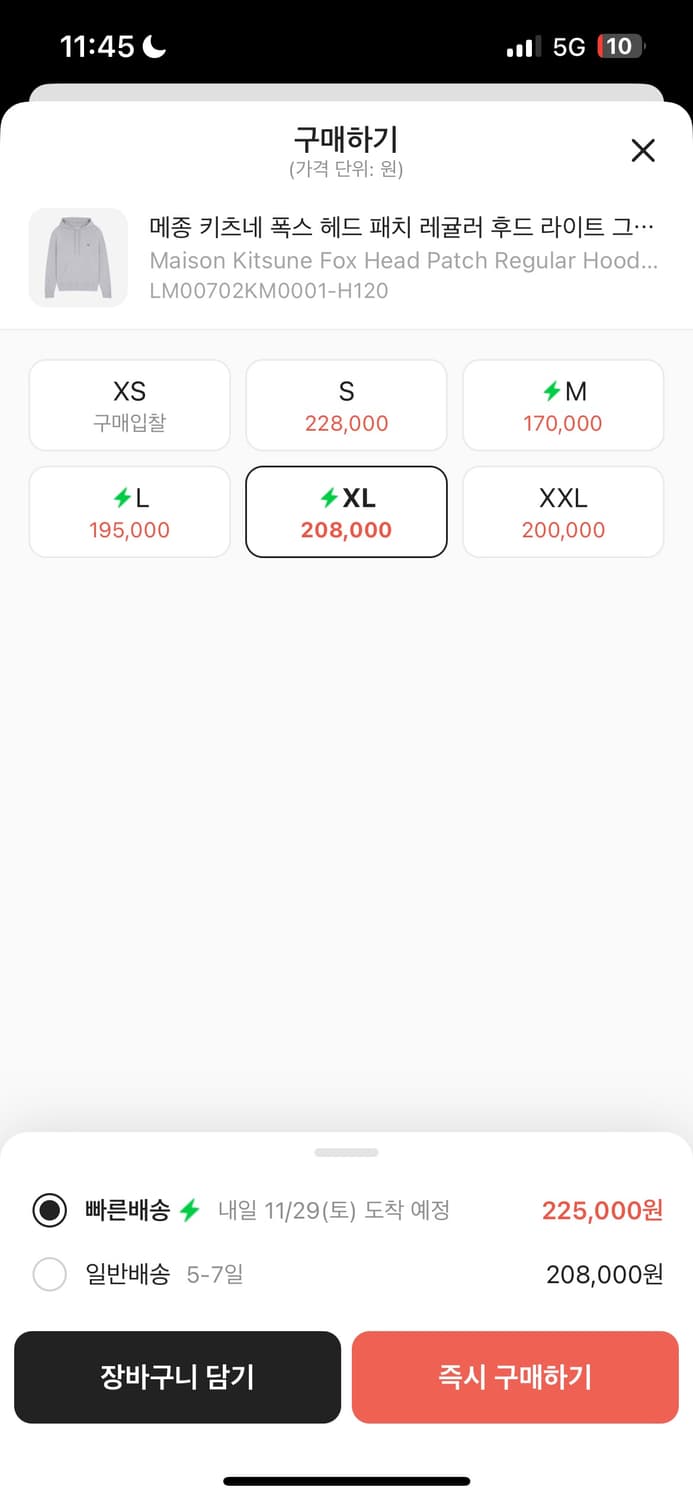Tap the lightning icon on size L
The height and width of the screenshot is (1500, 693).
(123, 498)
